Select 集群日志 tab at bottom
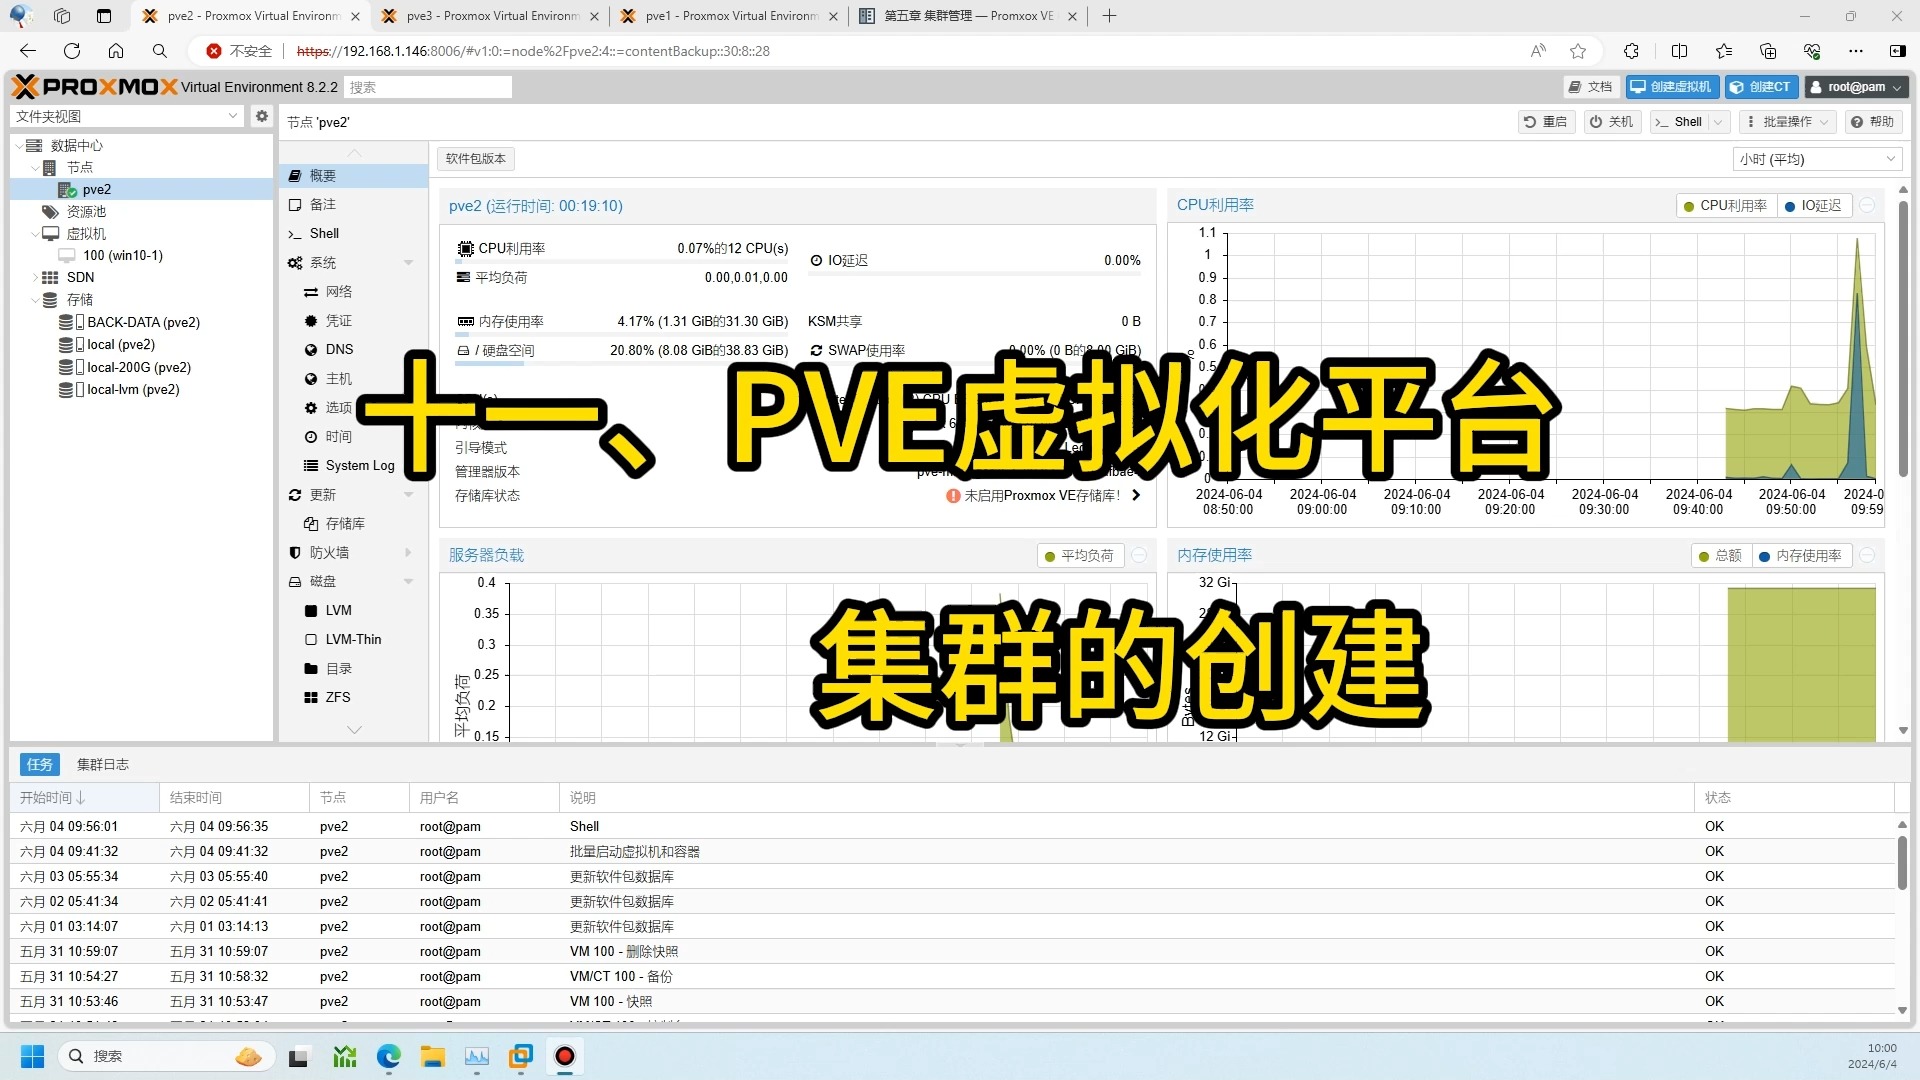1920x1080 pixels. pyautogui.click(x=104, y=764)
